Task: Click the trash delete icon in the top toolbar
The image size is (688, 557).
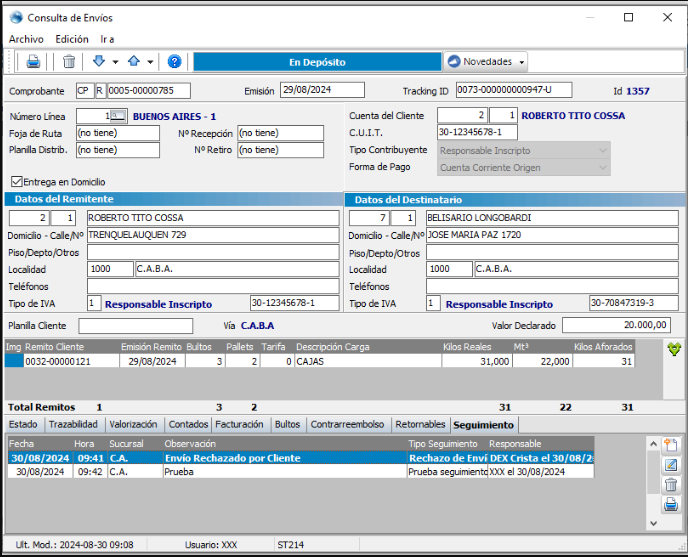Action: [x=69, y=62]
